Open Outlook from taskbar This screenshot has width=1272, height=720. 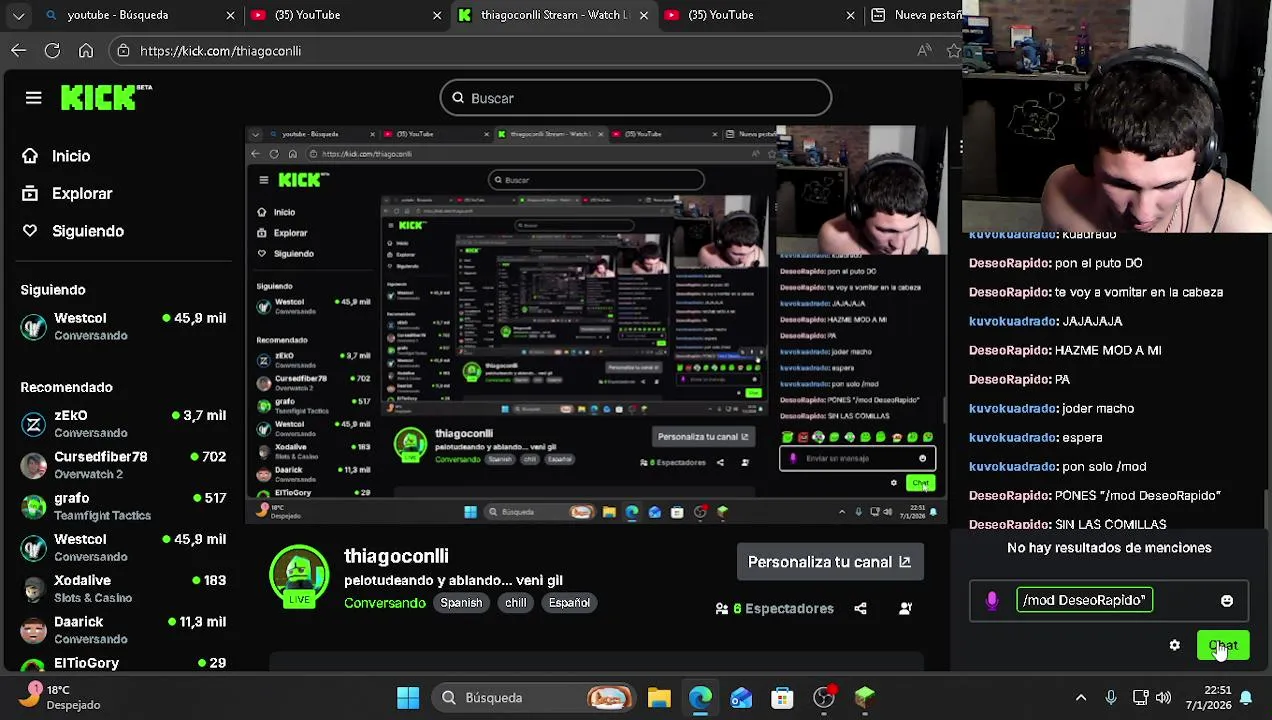[x=741, y=698]
